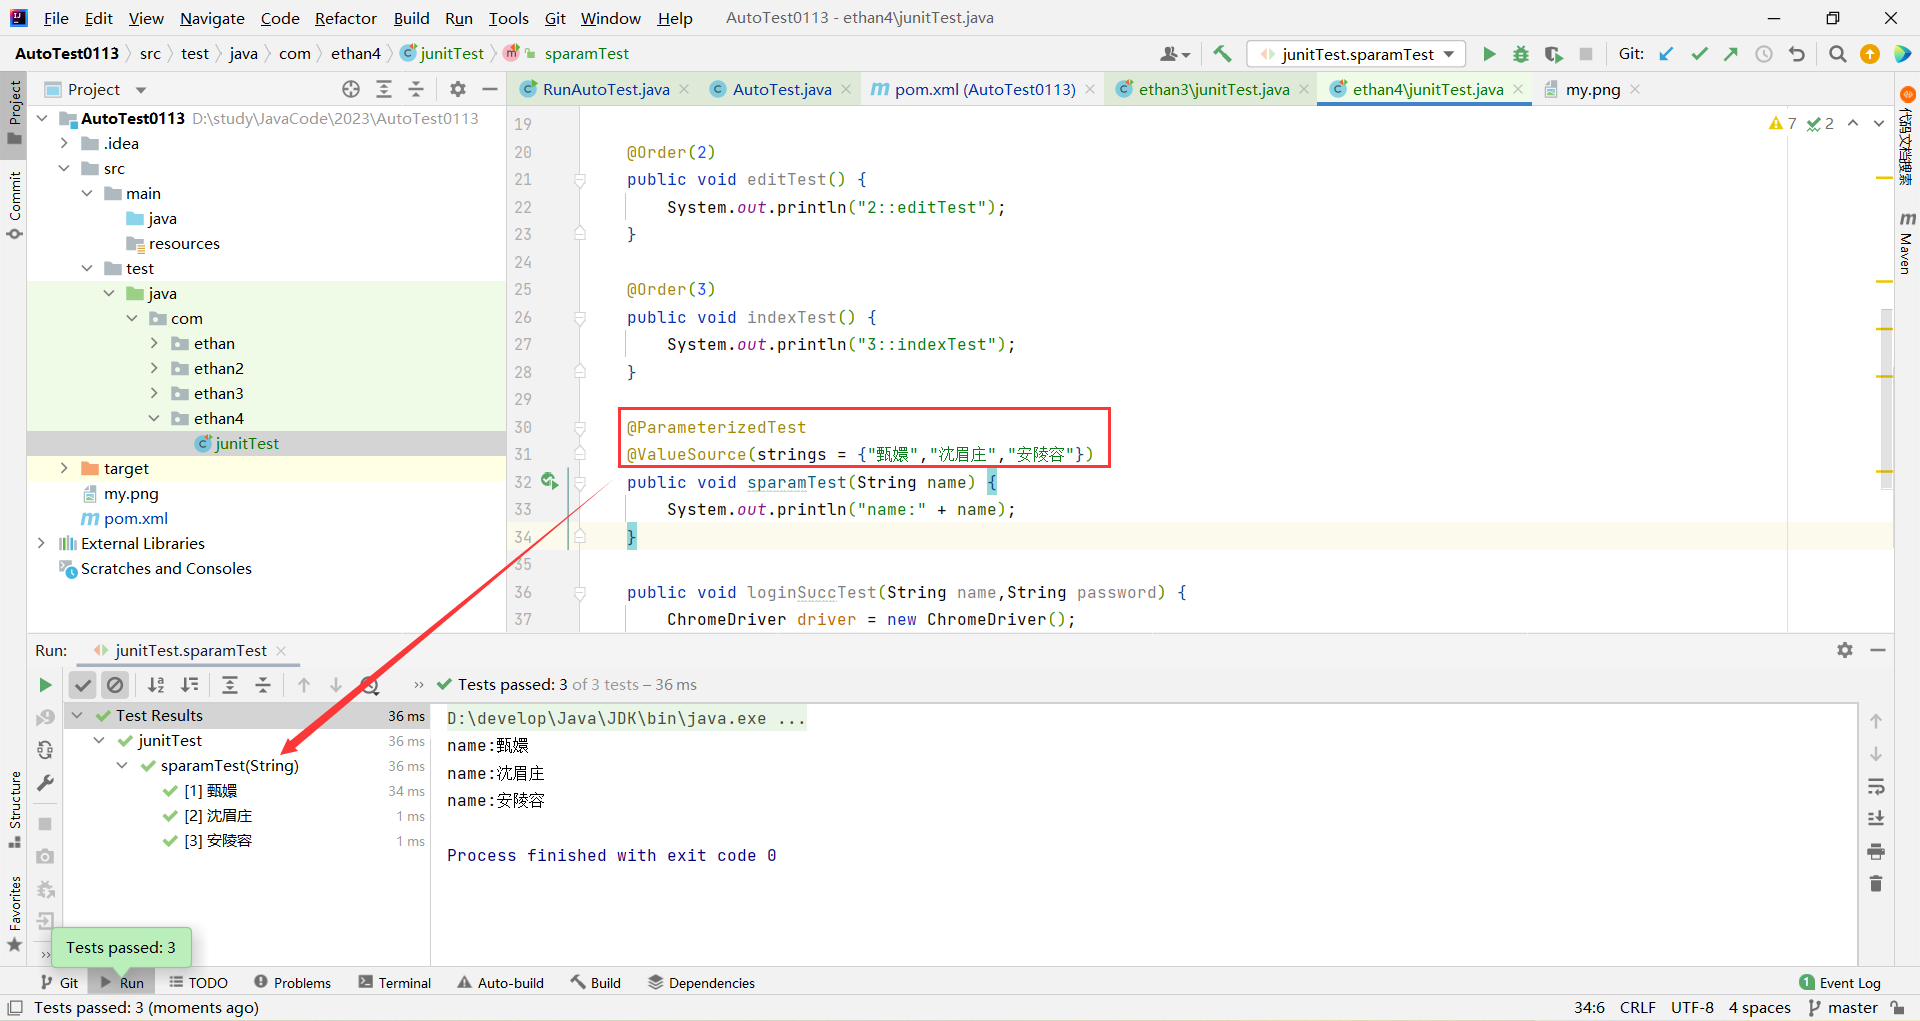Print console output with printer icon
The width and height of the screenshot is (1920, 1021).
1876,852
